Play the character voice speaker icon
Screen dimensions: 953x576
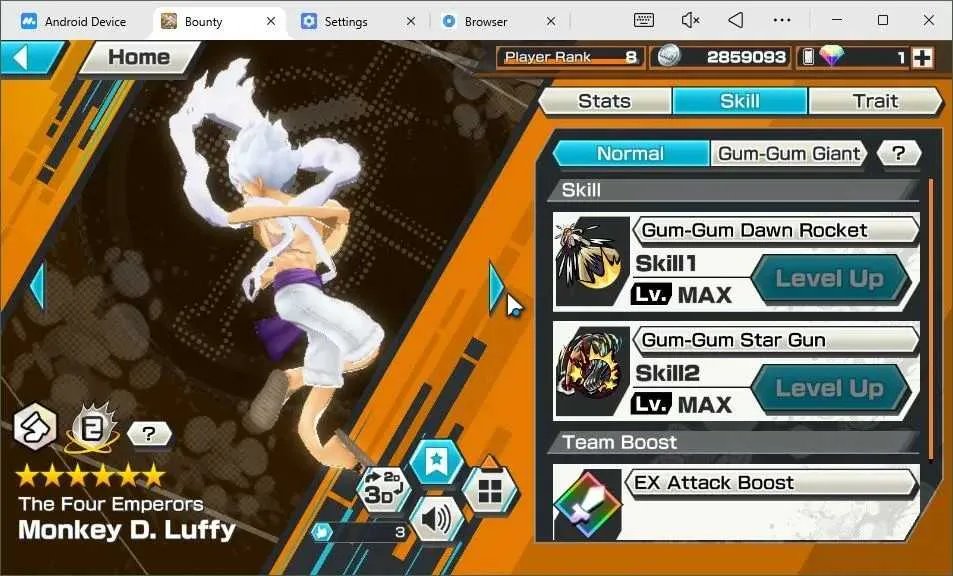click(x=436, y=519)
